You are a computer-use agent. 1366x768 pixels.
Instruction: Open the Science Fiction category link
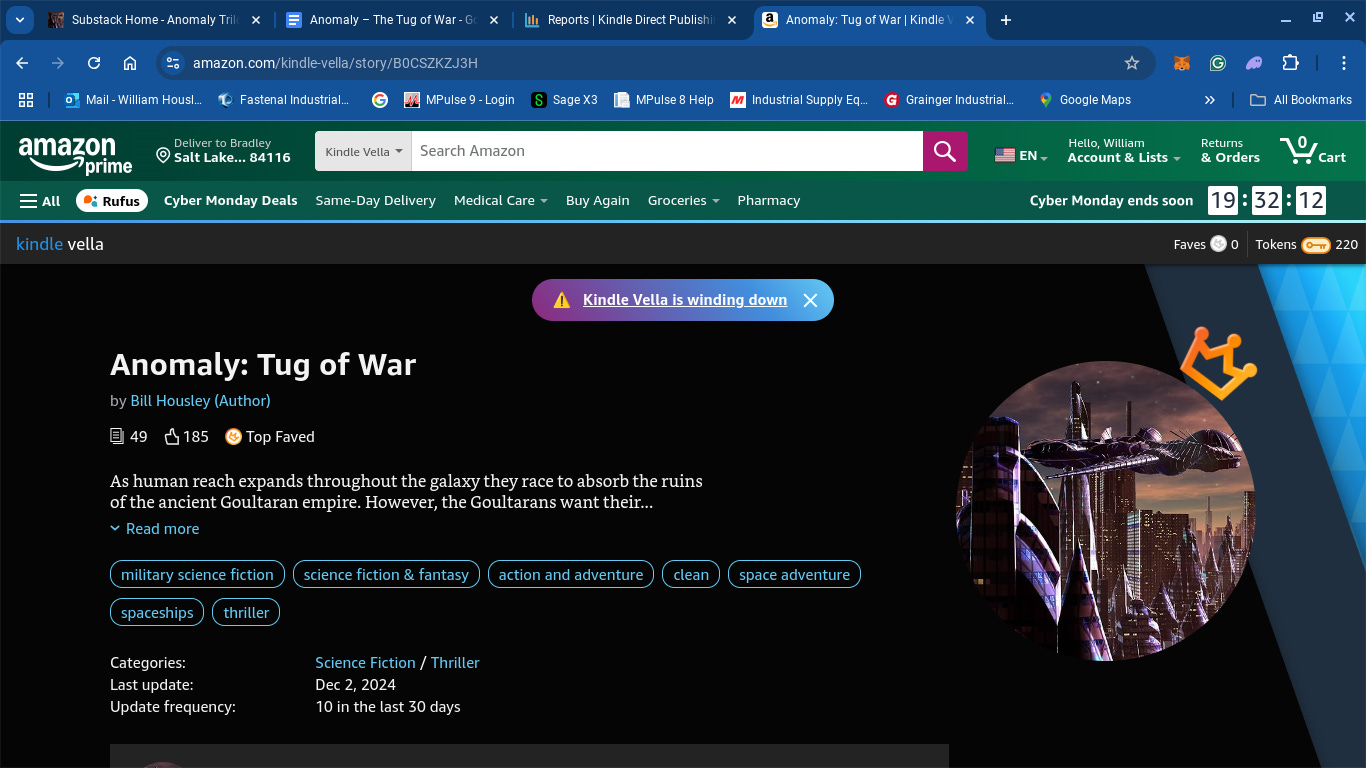(365, 663)
